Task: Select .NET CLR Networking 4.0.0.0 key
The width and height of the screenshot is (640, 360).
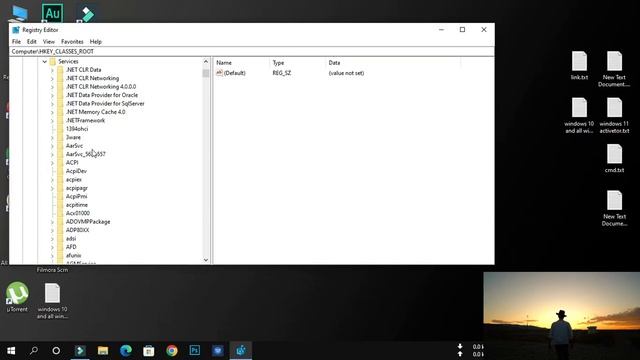Action: [101, 87]
